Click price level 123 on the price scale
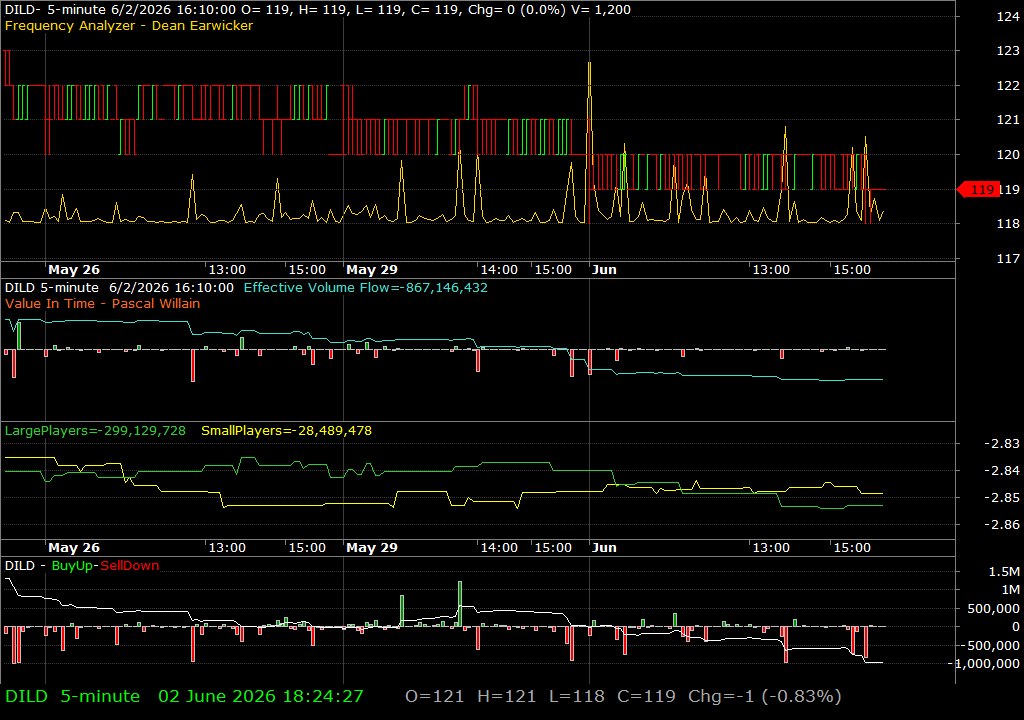1024x720 pixels. pos(1008,50)
